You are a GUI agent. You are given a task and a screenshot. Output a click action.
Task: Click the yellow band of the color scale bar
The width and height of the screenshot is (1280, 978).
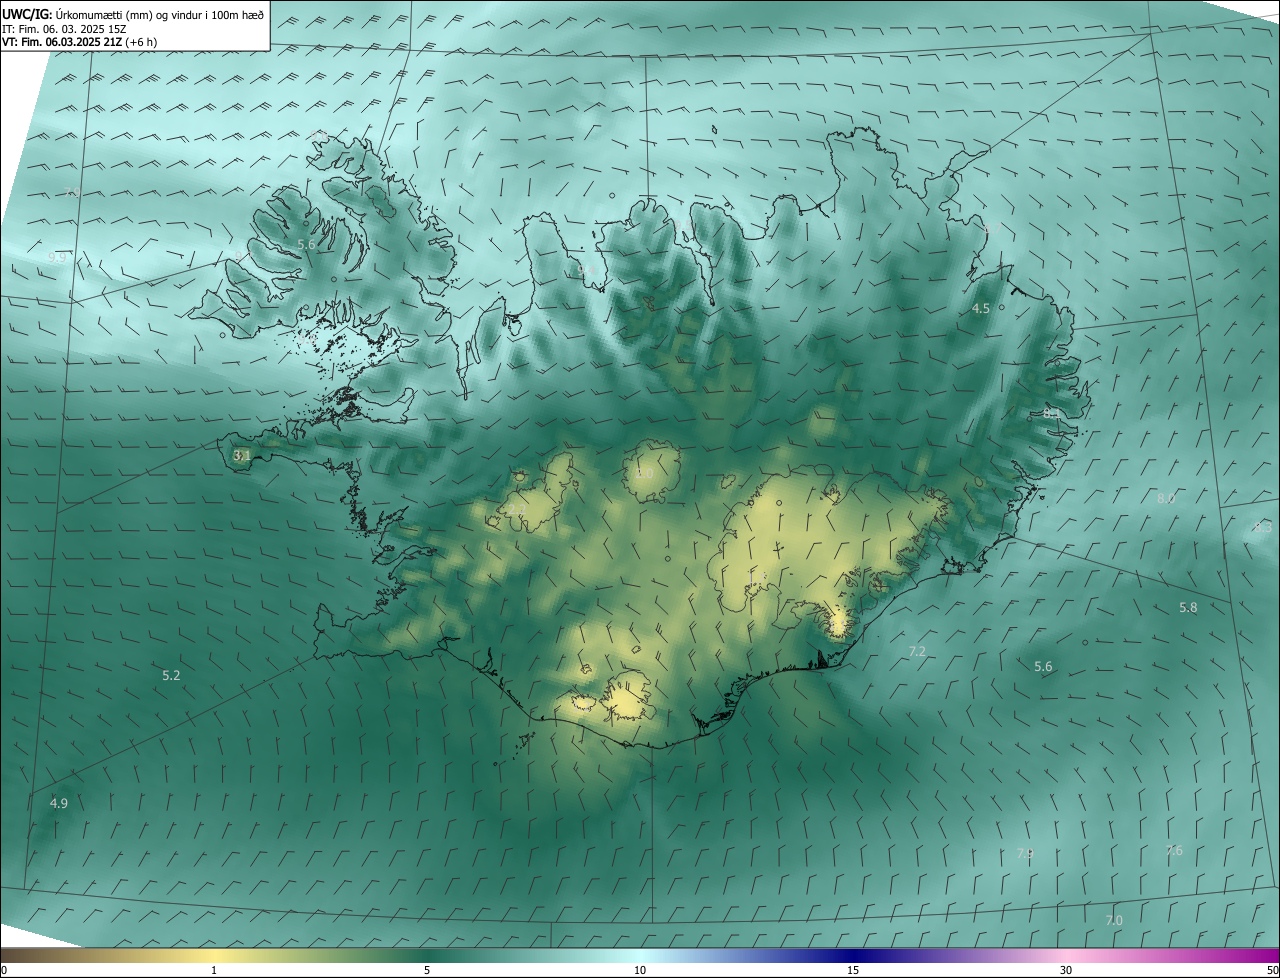215,956
